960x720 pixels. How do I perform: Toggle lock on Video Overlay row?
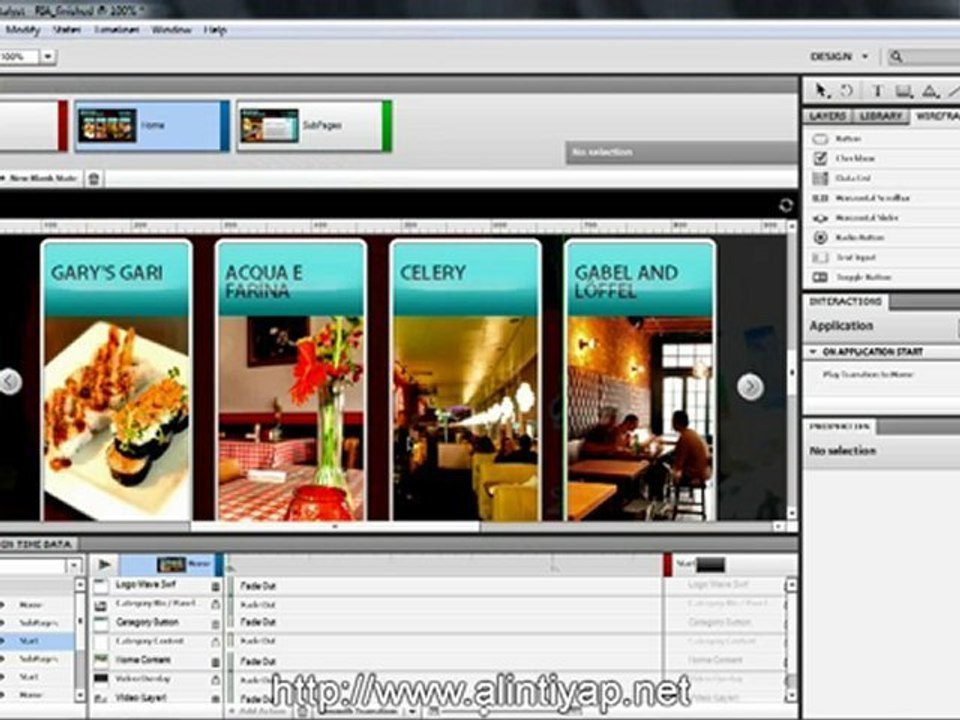pyautogui.click(x=216, y=680)
